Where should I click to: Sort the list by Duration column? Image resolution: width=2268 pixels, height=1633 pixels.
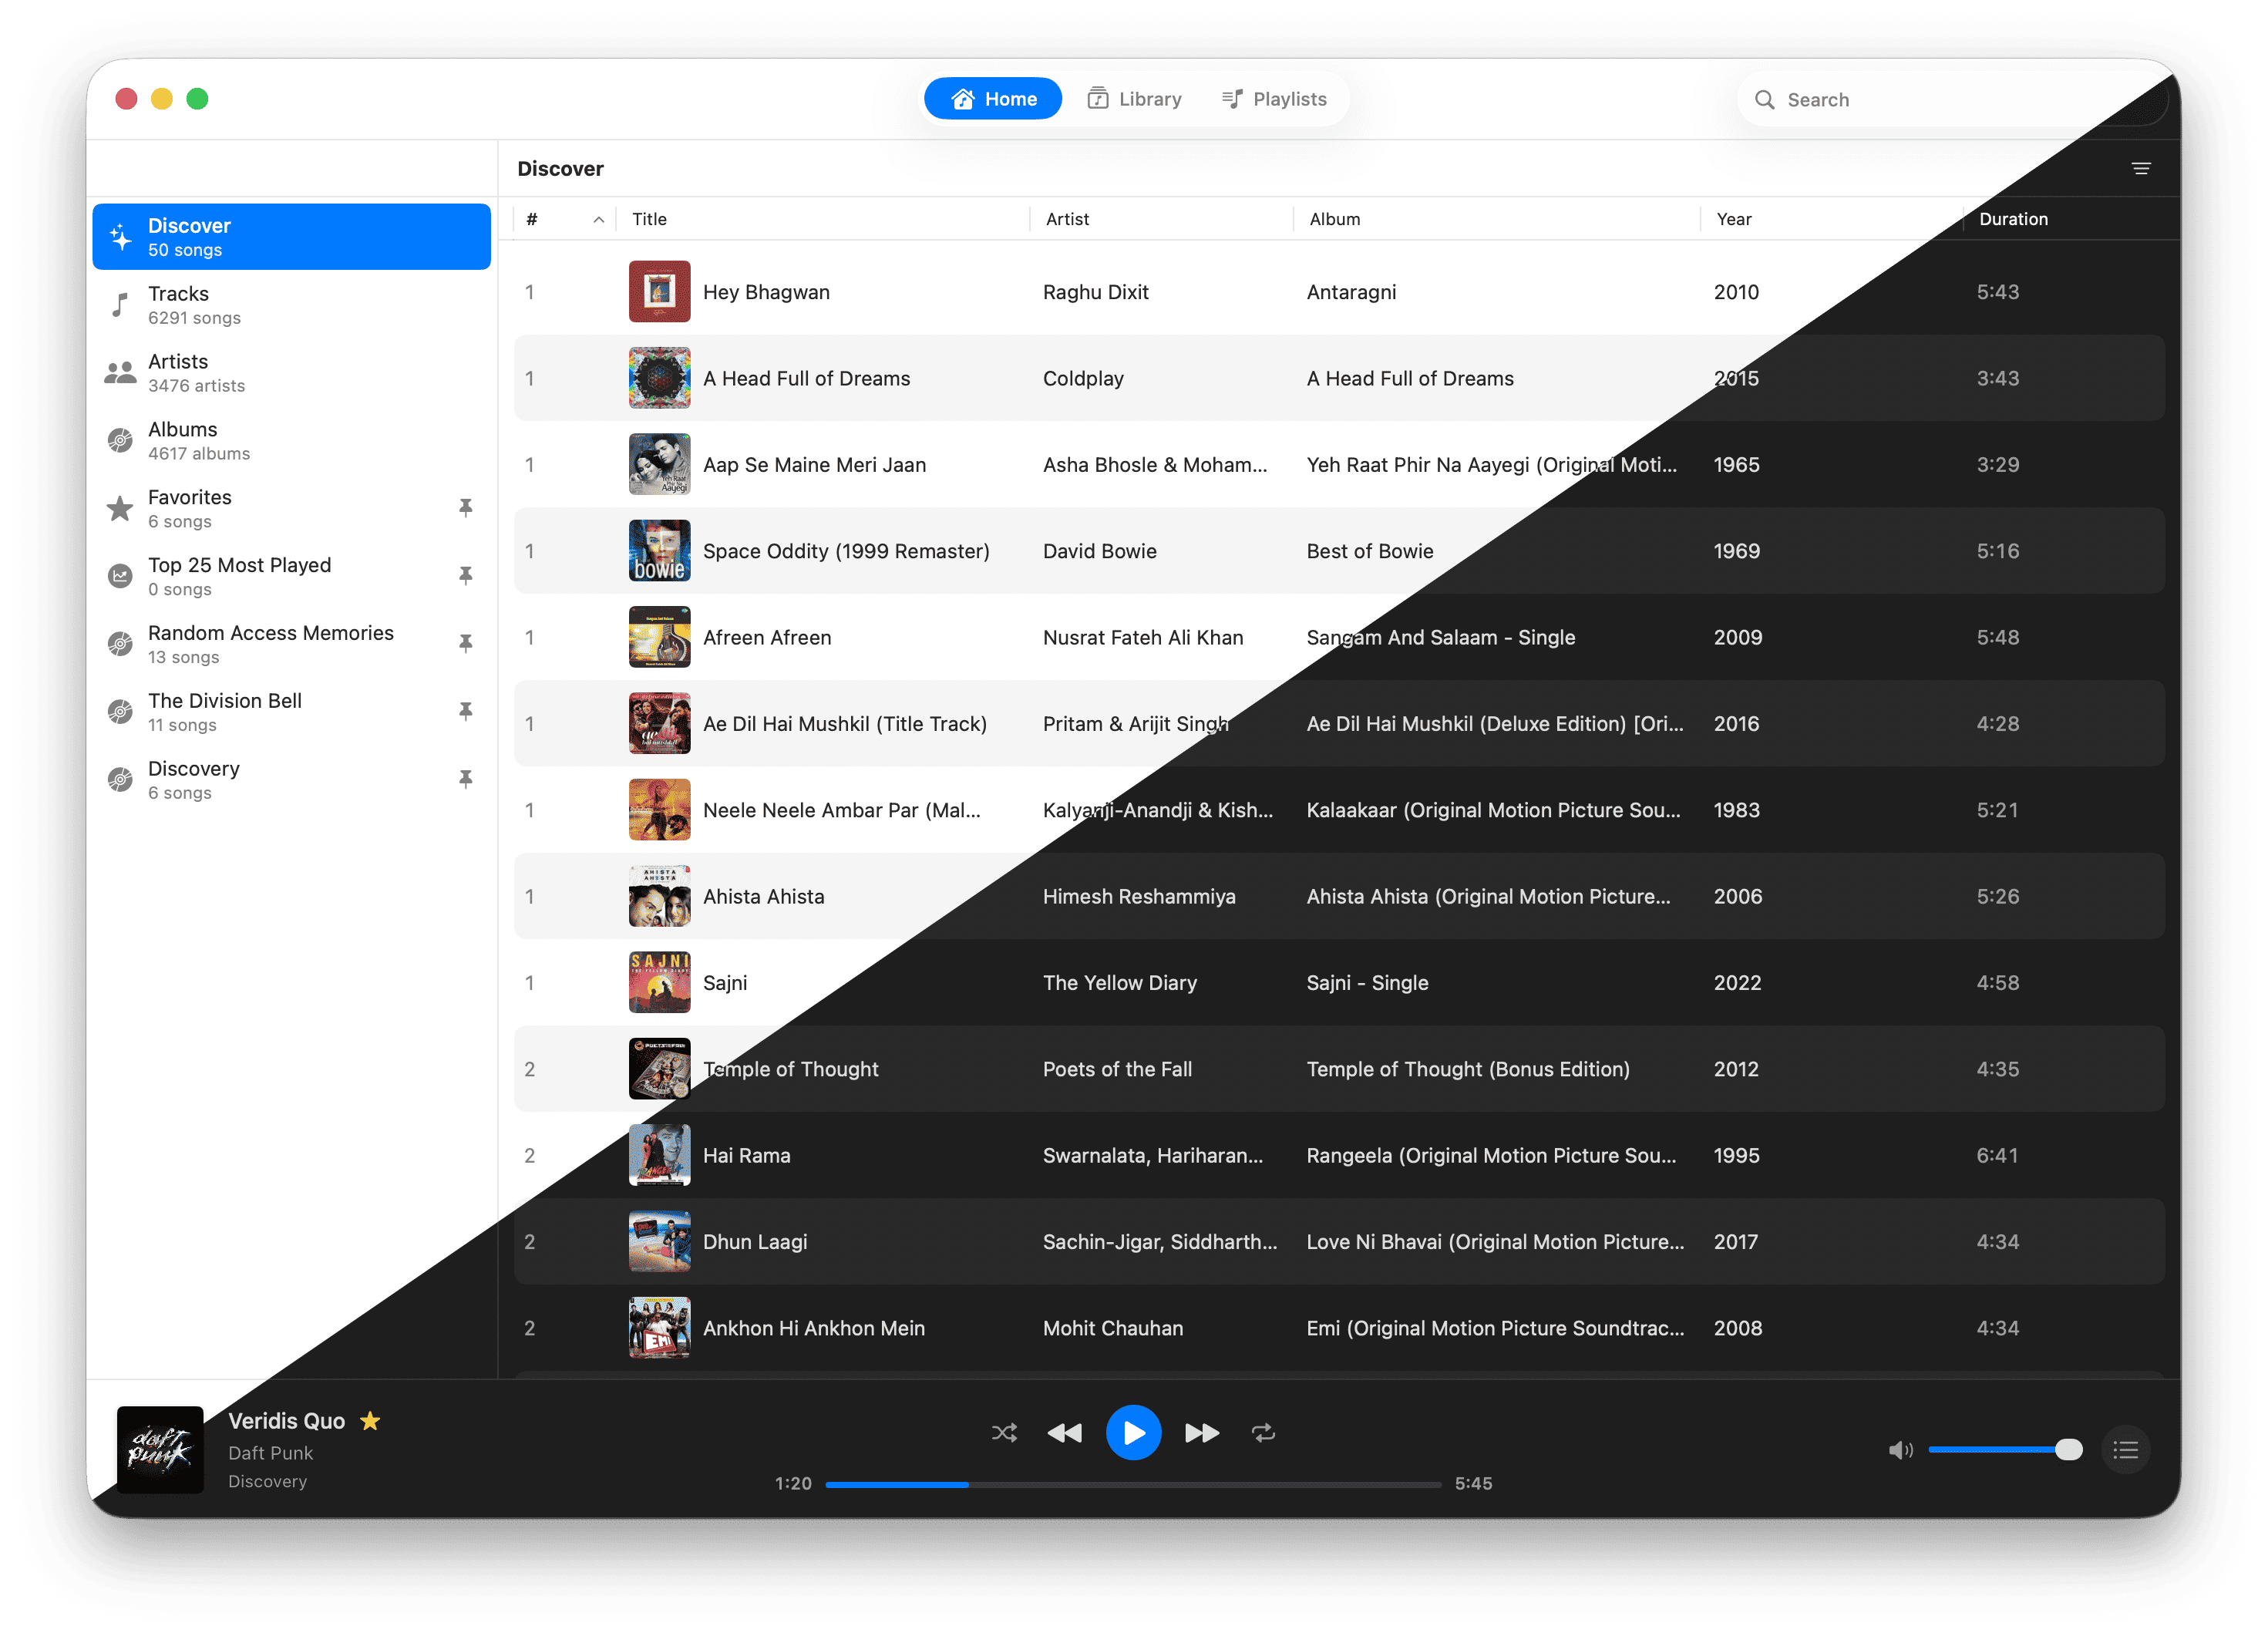(x=2013, y=219)
